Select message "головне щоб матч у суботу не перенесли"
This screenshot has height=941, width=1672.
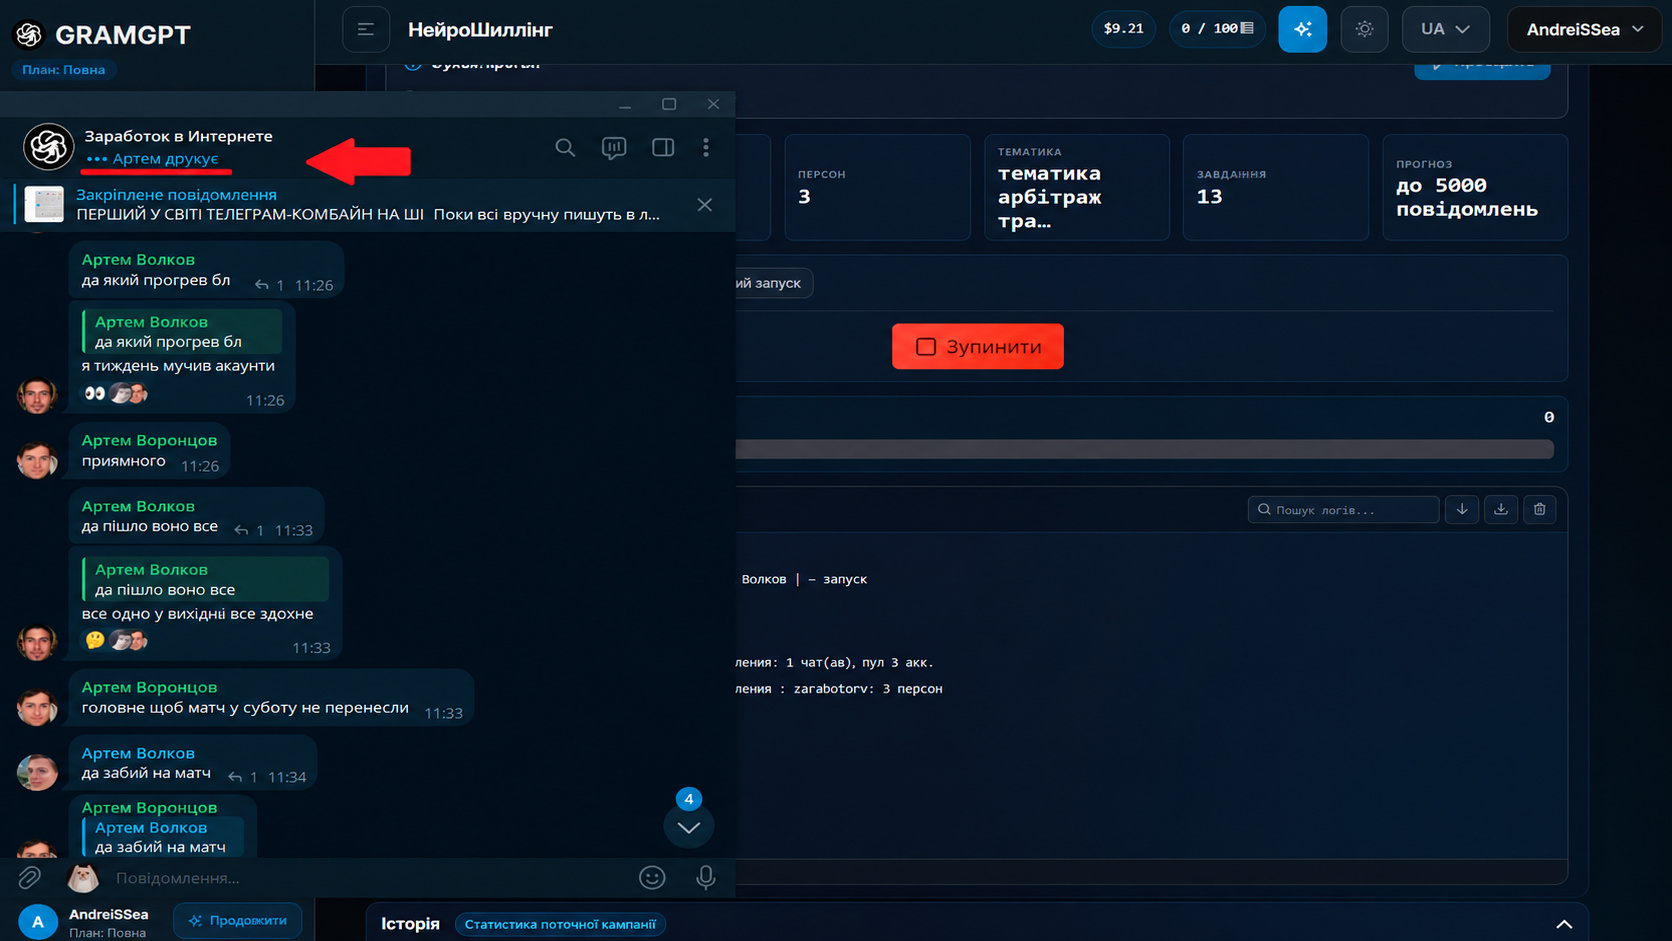[x=271, y=697]
